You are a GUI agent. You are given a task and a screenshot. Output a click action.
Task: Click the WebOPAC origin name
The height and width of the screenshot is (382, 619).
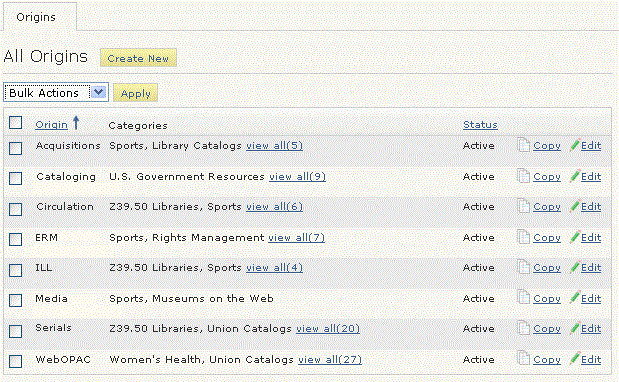63,360
